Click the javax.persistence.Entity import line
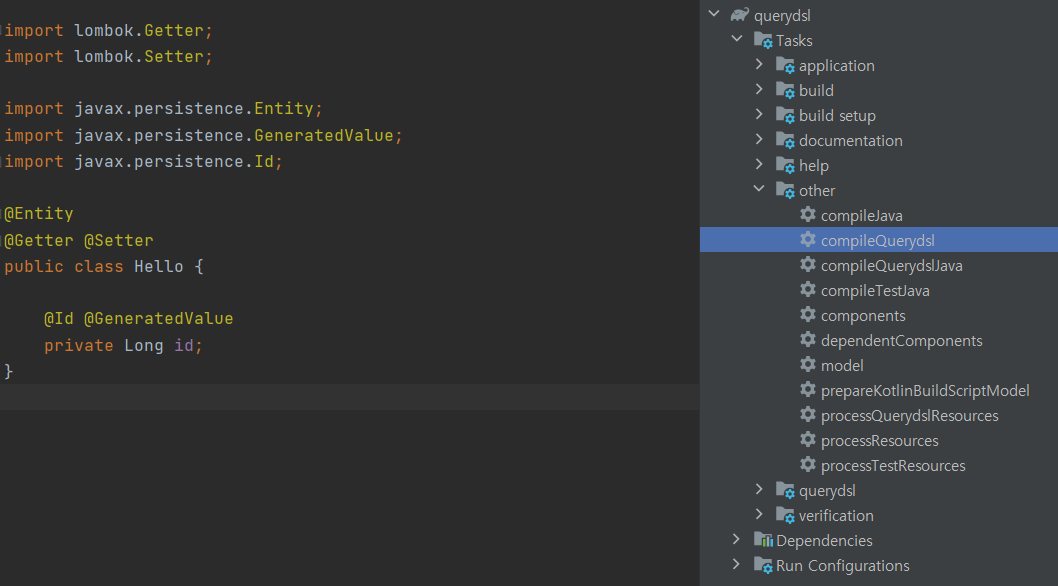This screenshot has height=586, width=1058. (x=164, y=109)
